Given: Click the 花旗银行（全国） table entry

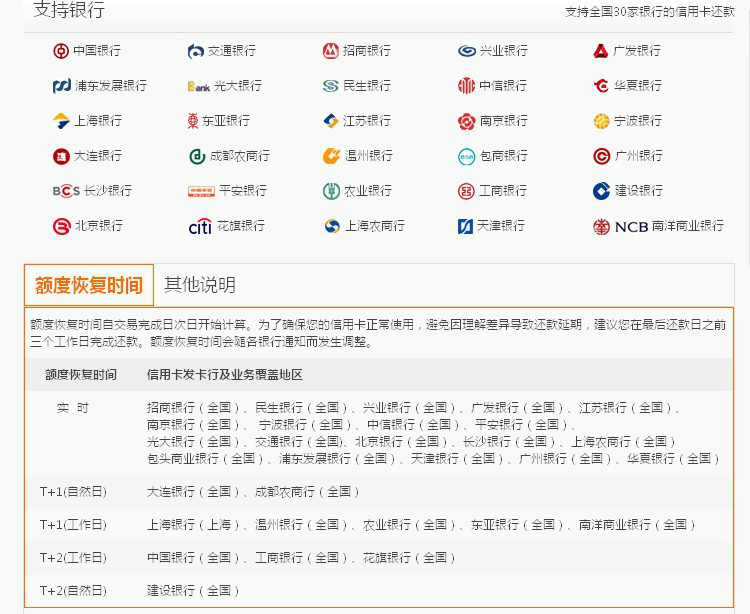Looking at the screenshot, I should (x=409, y=558).
